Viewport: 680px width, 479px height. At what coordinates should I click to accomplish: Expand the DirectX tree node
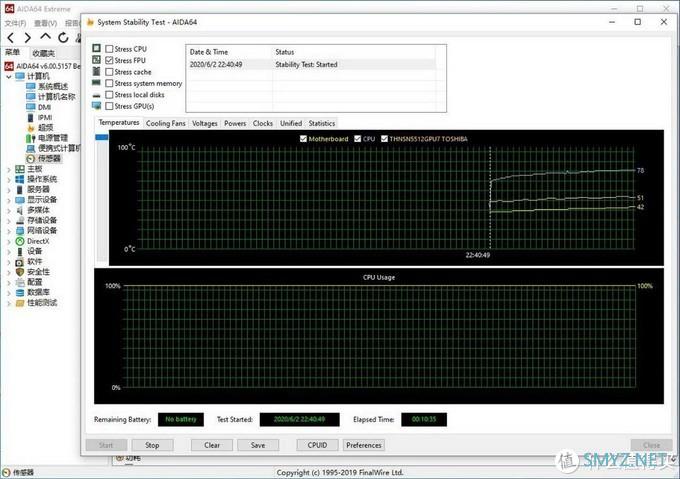point(9,241)
